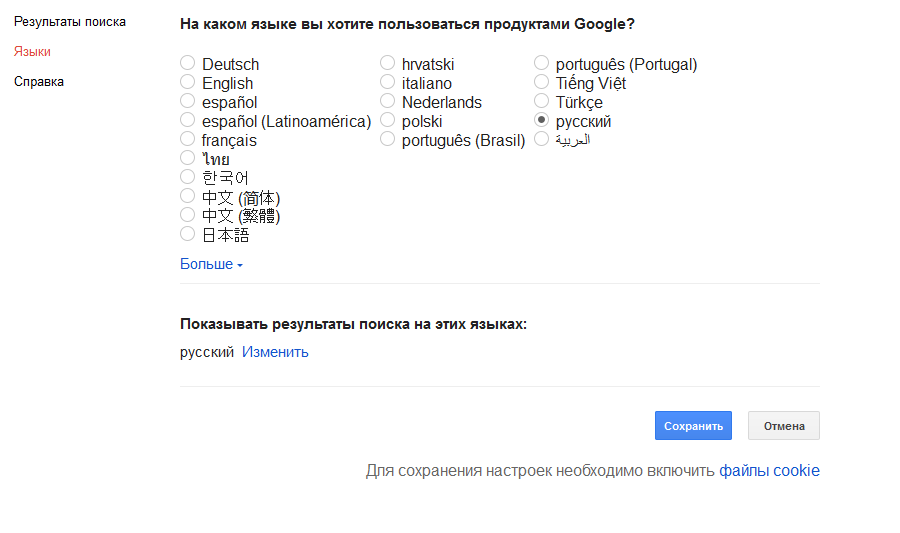The image size is (900, 533).
Task: Choose English as the product language
Action: 187,83
